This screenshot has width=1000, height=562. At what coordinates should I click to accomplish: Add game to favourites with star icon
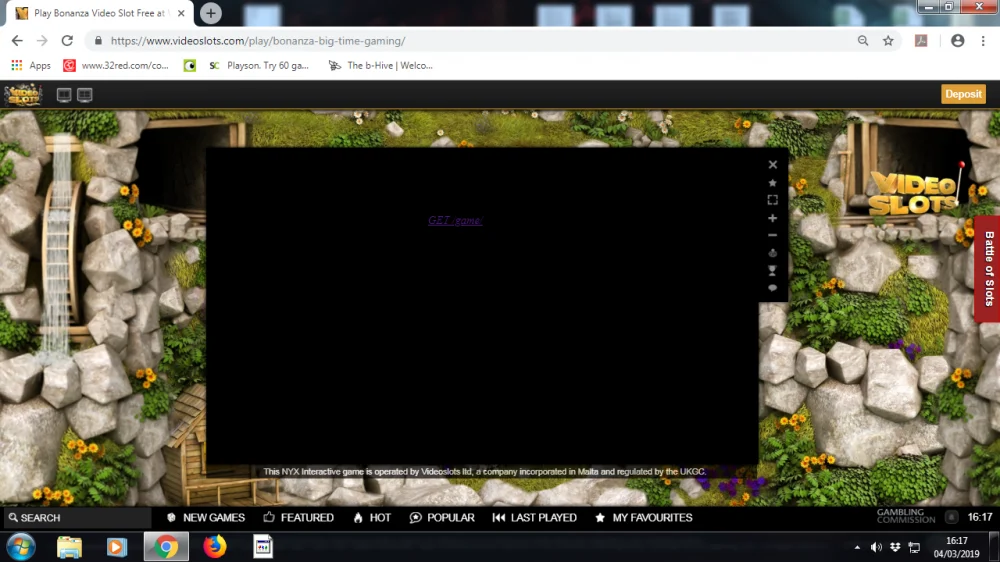tap(772, 182)
